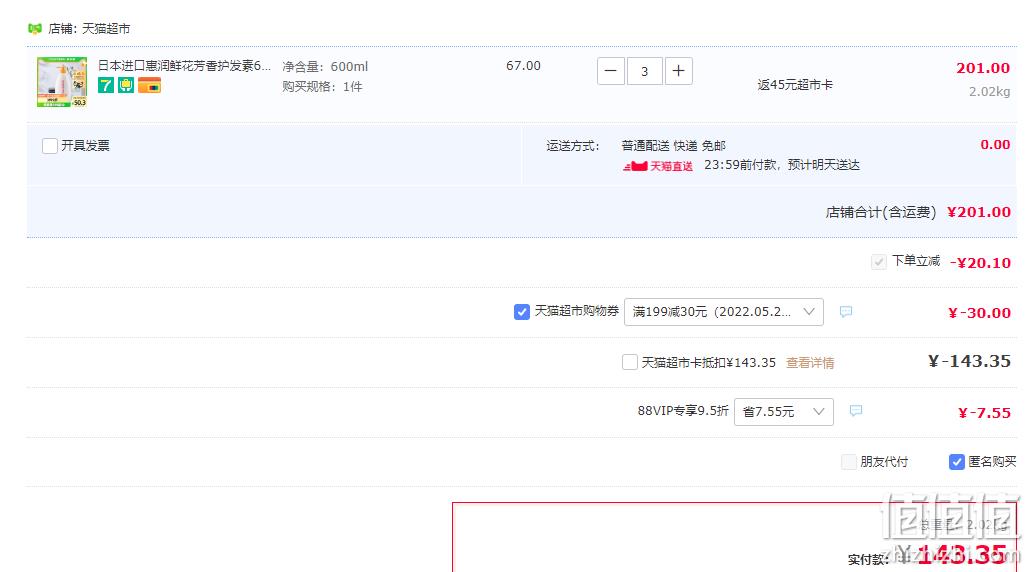Click the 普通配送 快递 免邮 shipping option
1030x572 pixels.
(673, 146)
